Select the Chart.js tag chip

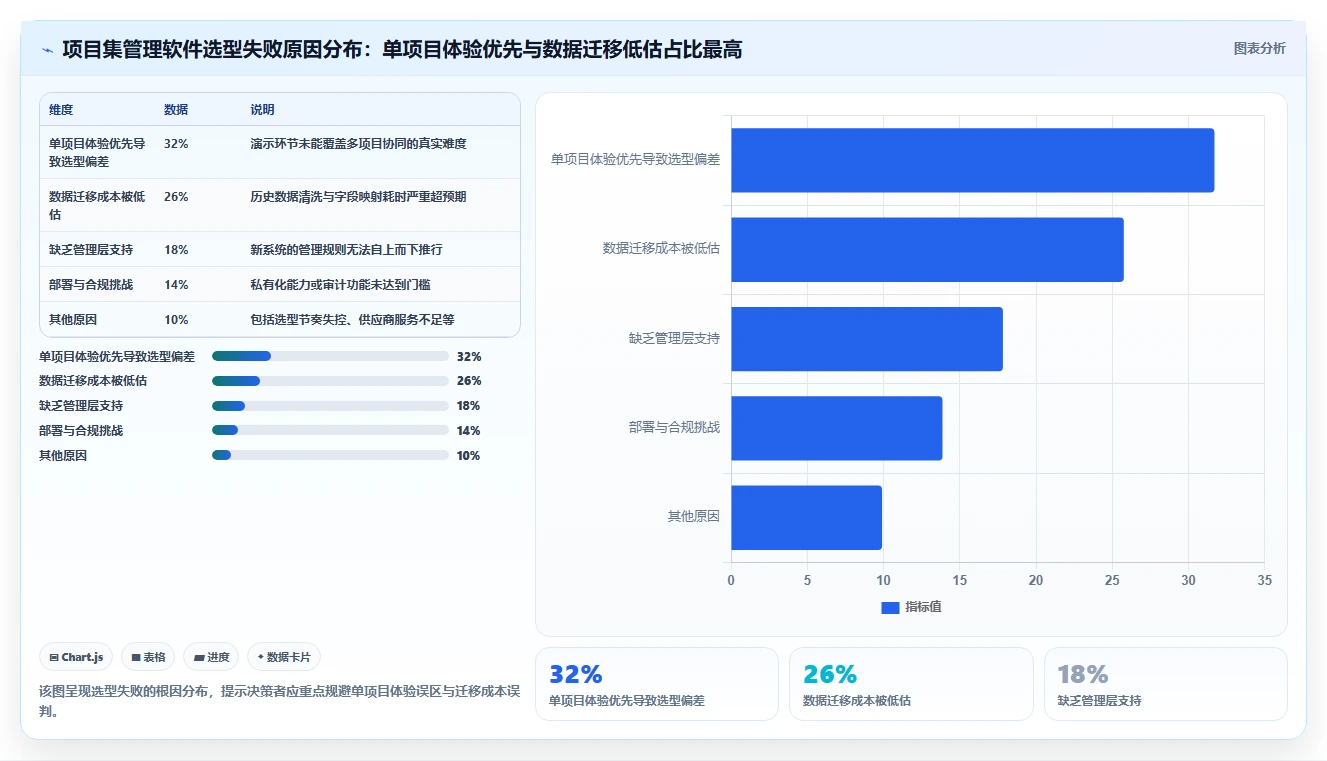click(76, 657)
